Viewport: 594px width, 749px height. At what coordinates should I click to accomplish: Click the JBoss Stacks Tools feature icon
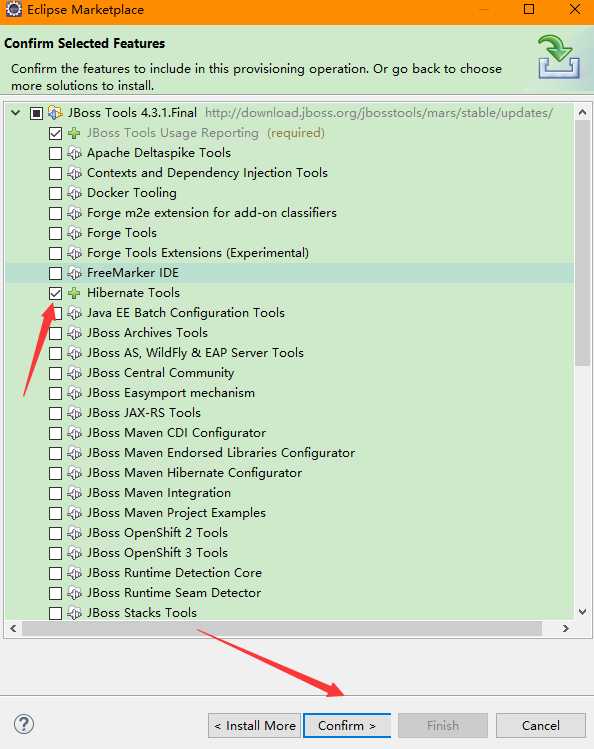coord(74,613)
